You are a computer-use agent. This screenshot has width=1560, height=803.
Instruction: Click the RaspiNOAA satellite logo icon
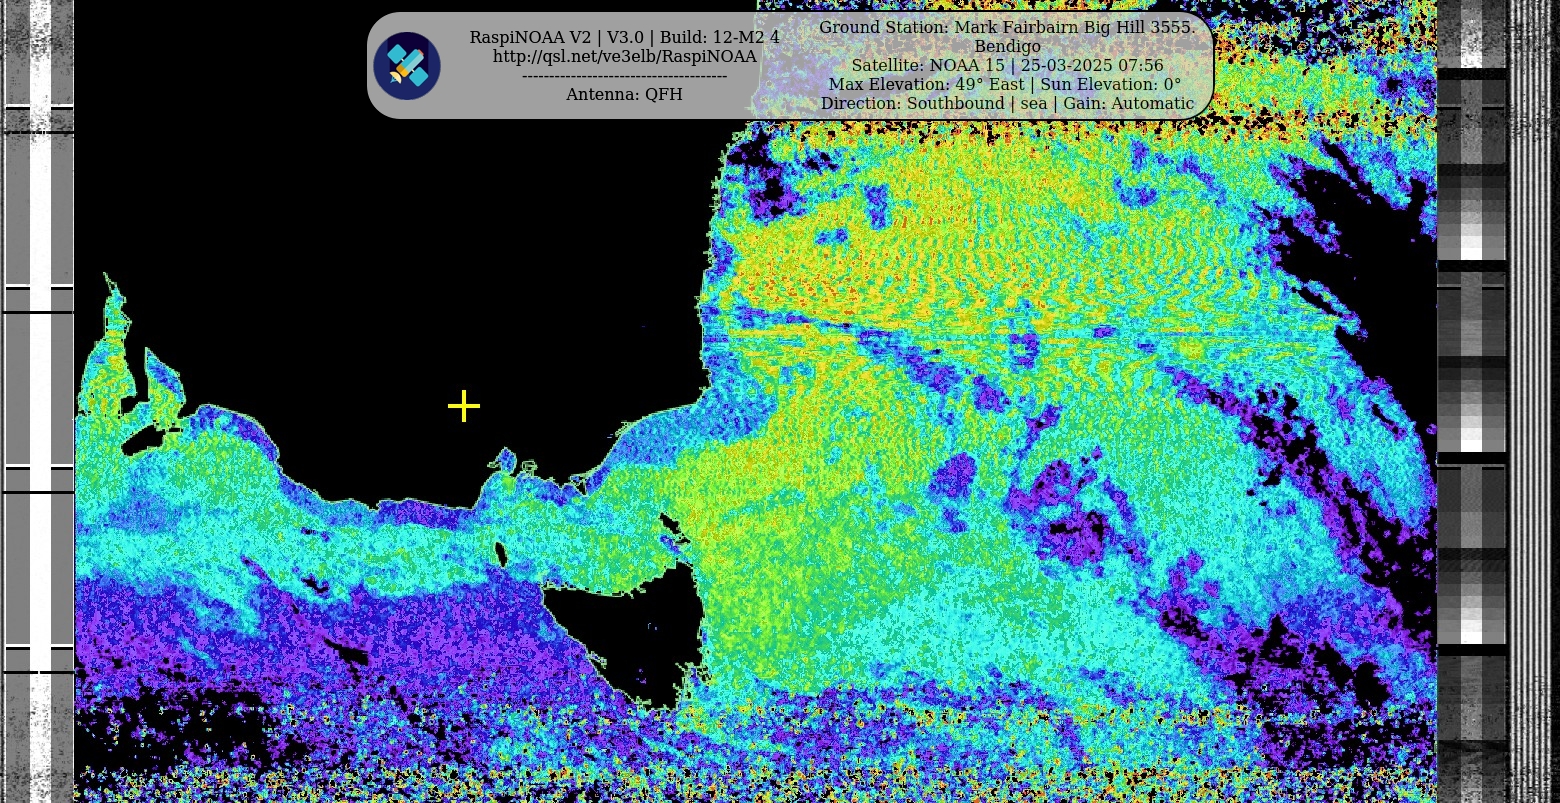407,66
